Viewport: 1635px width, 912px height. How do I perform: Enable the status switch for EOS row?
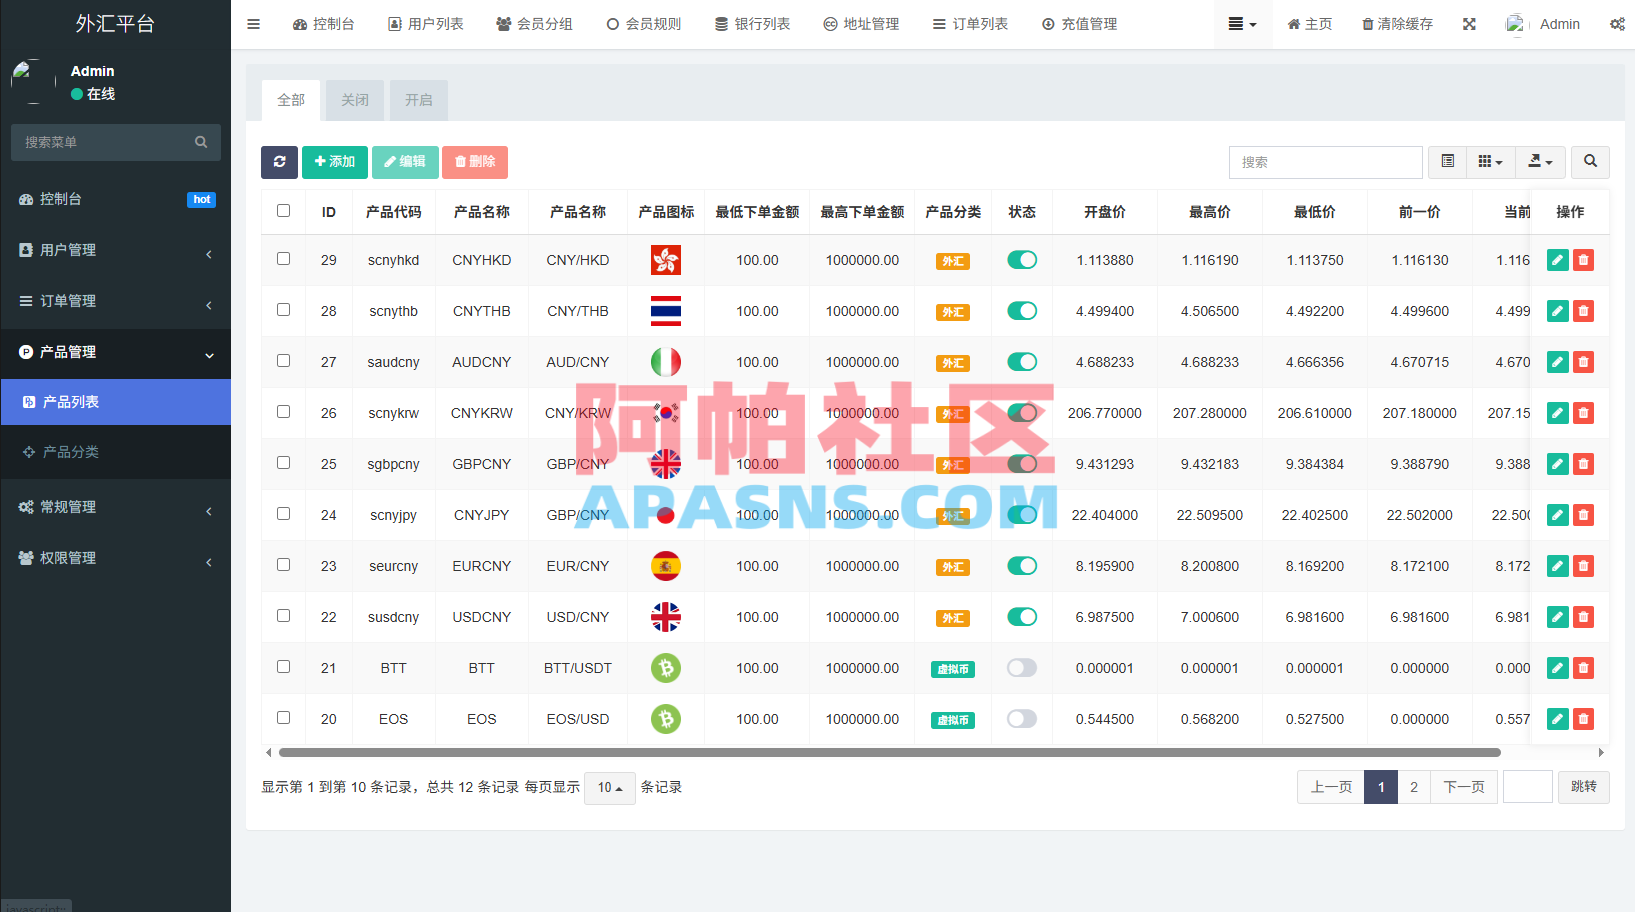[x=1022, y=719]
